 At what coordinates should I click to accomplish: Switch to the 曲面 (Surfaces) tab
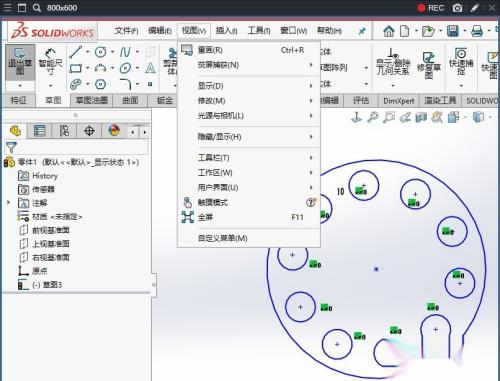[130, 100]
